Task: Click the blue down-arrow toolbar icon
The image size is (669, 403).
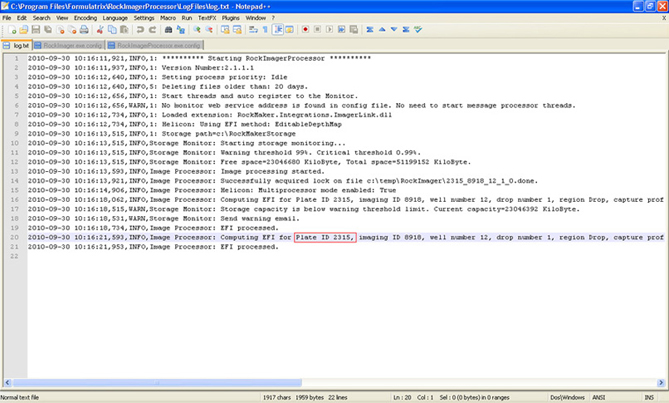Action: click(394, 29)
